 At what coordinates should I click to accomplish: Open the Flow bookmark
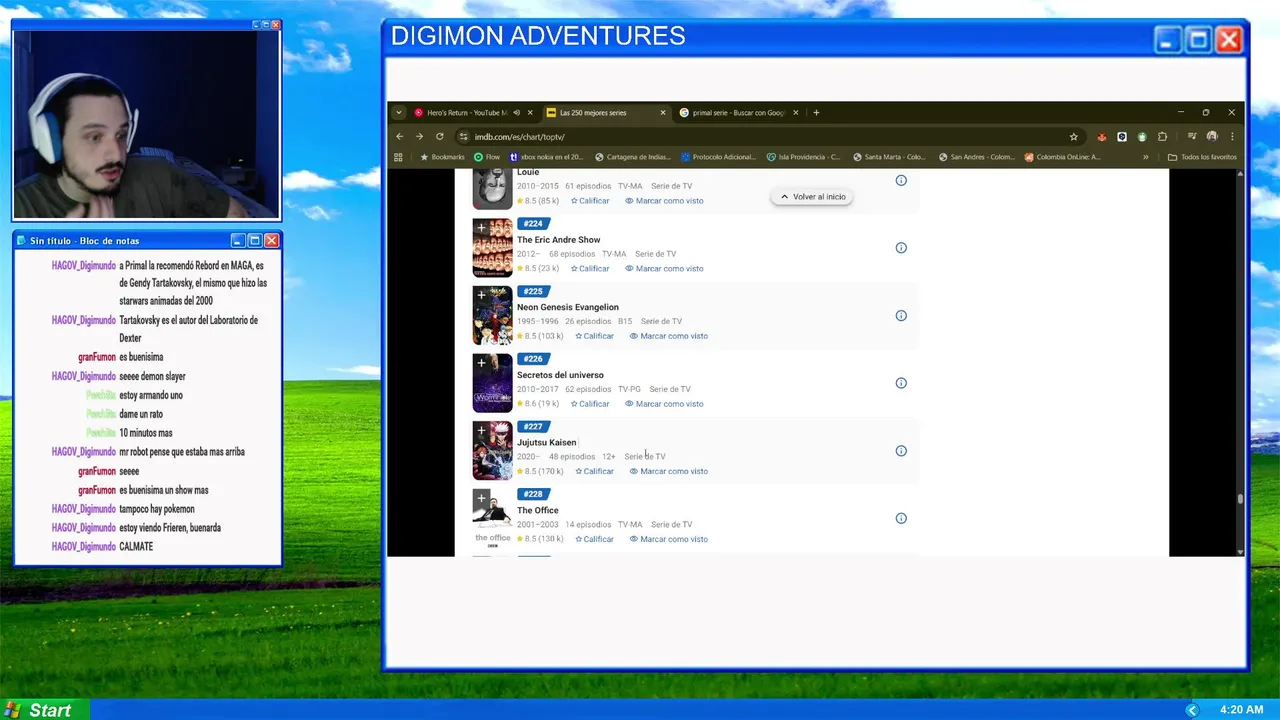click(x=487, y=157)
